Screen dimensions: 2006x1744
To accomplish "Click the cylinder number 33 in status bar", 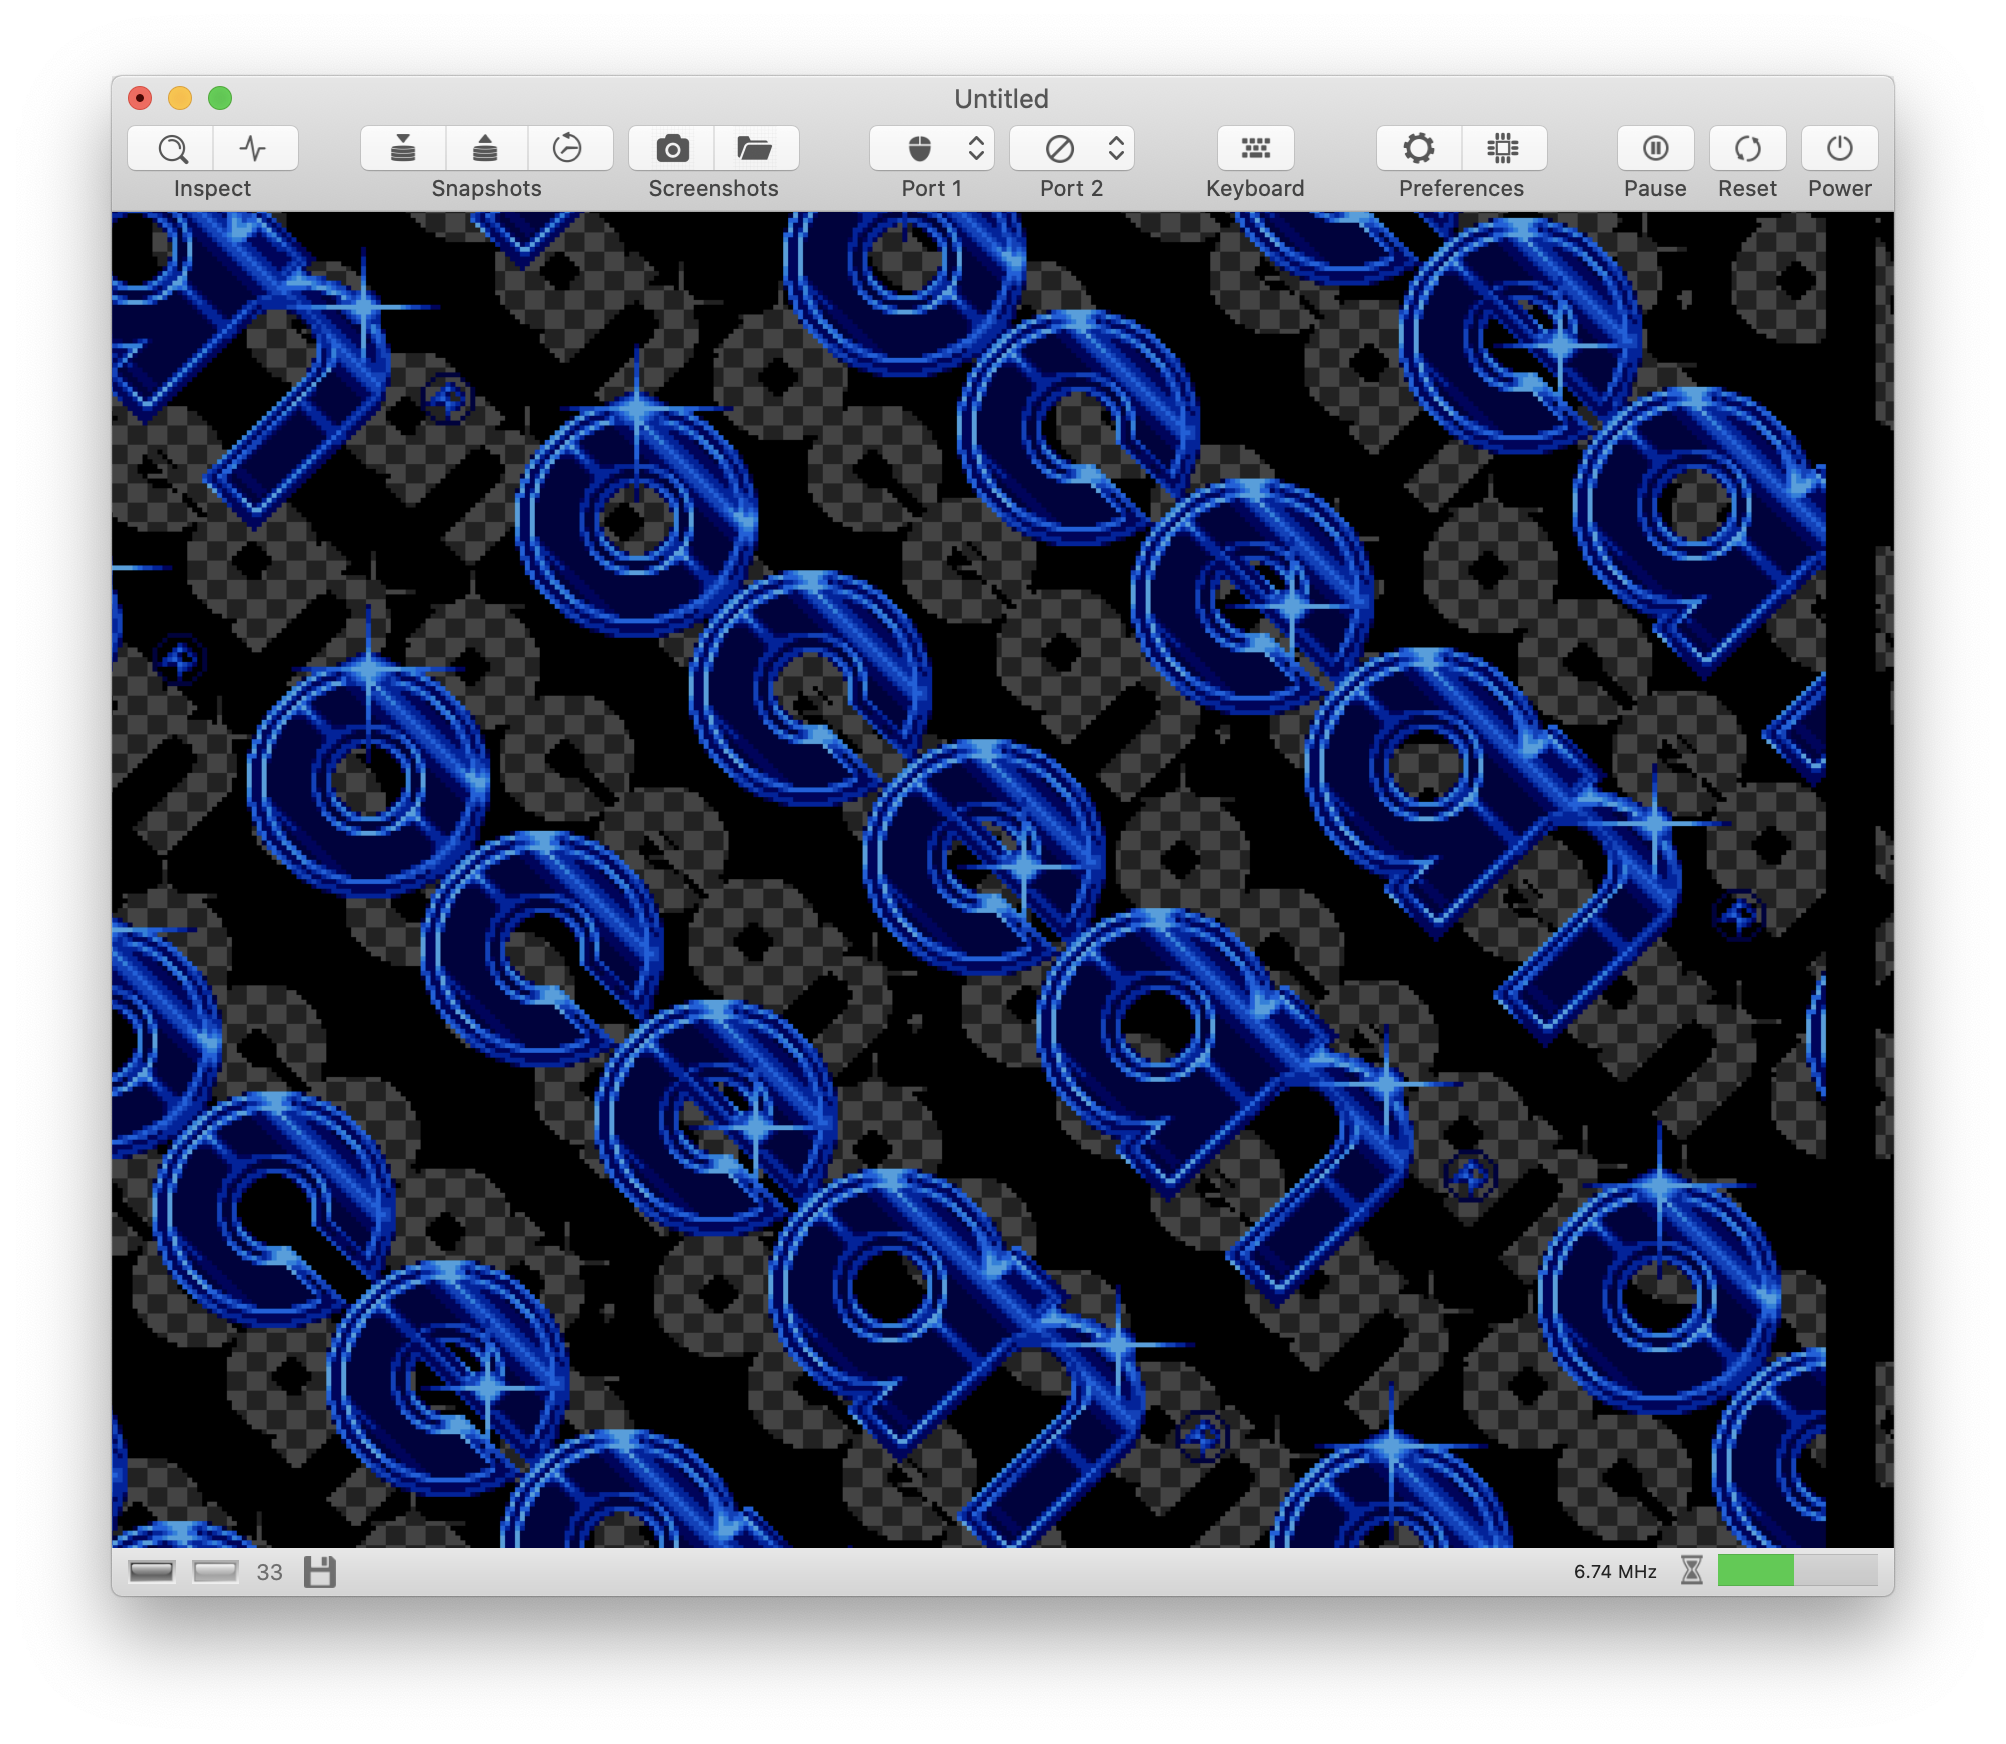I will pyautogui.click(x=269, y=1573).
